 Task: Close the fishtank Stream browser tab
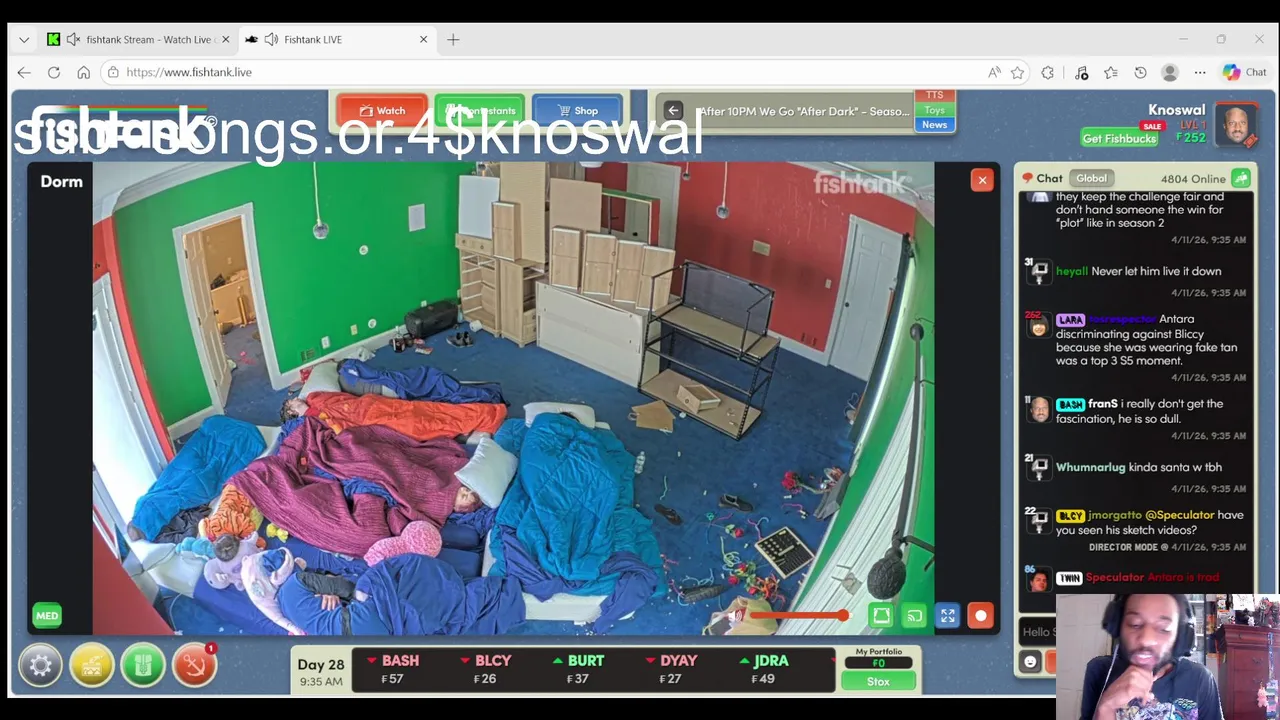[x=225, y=39]
